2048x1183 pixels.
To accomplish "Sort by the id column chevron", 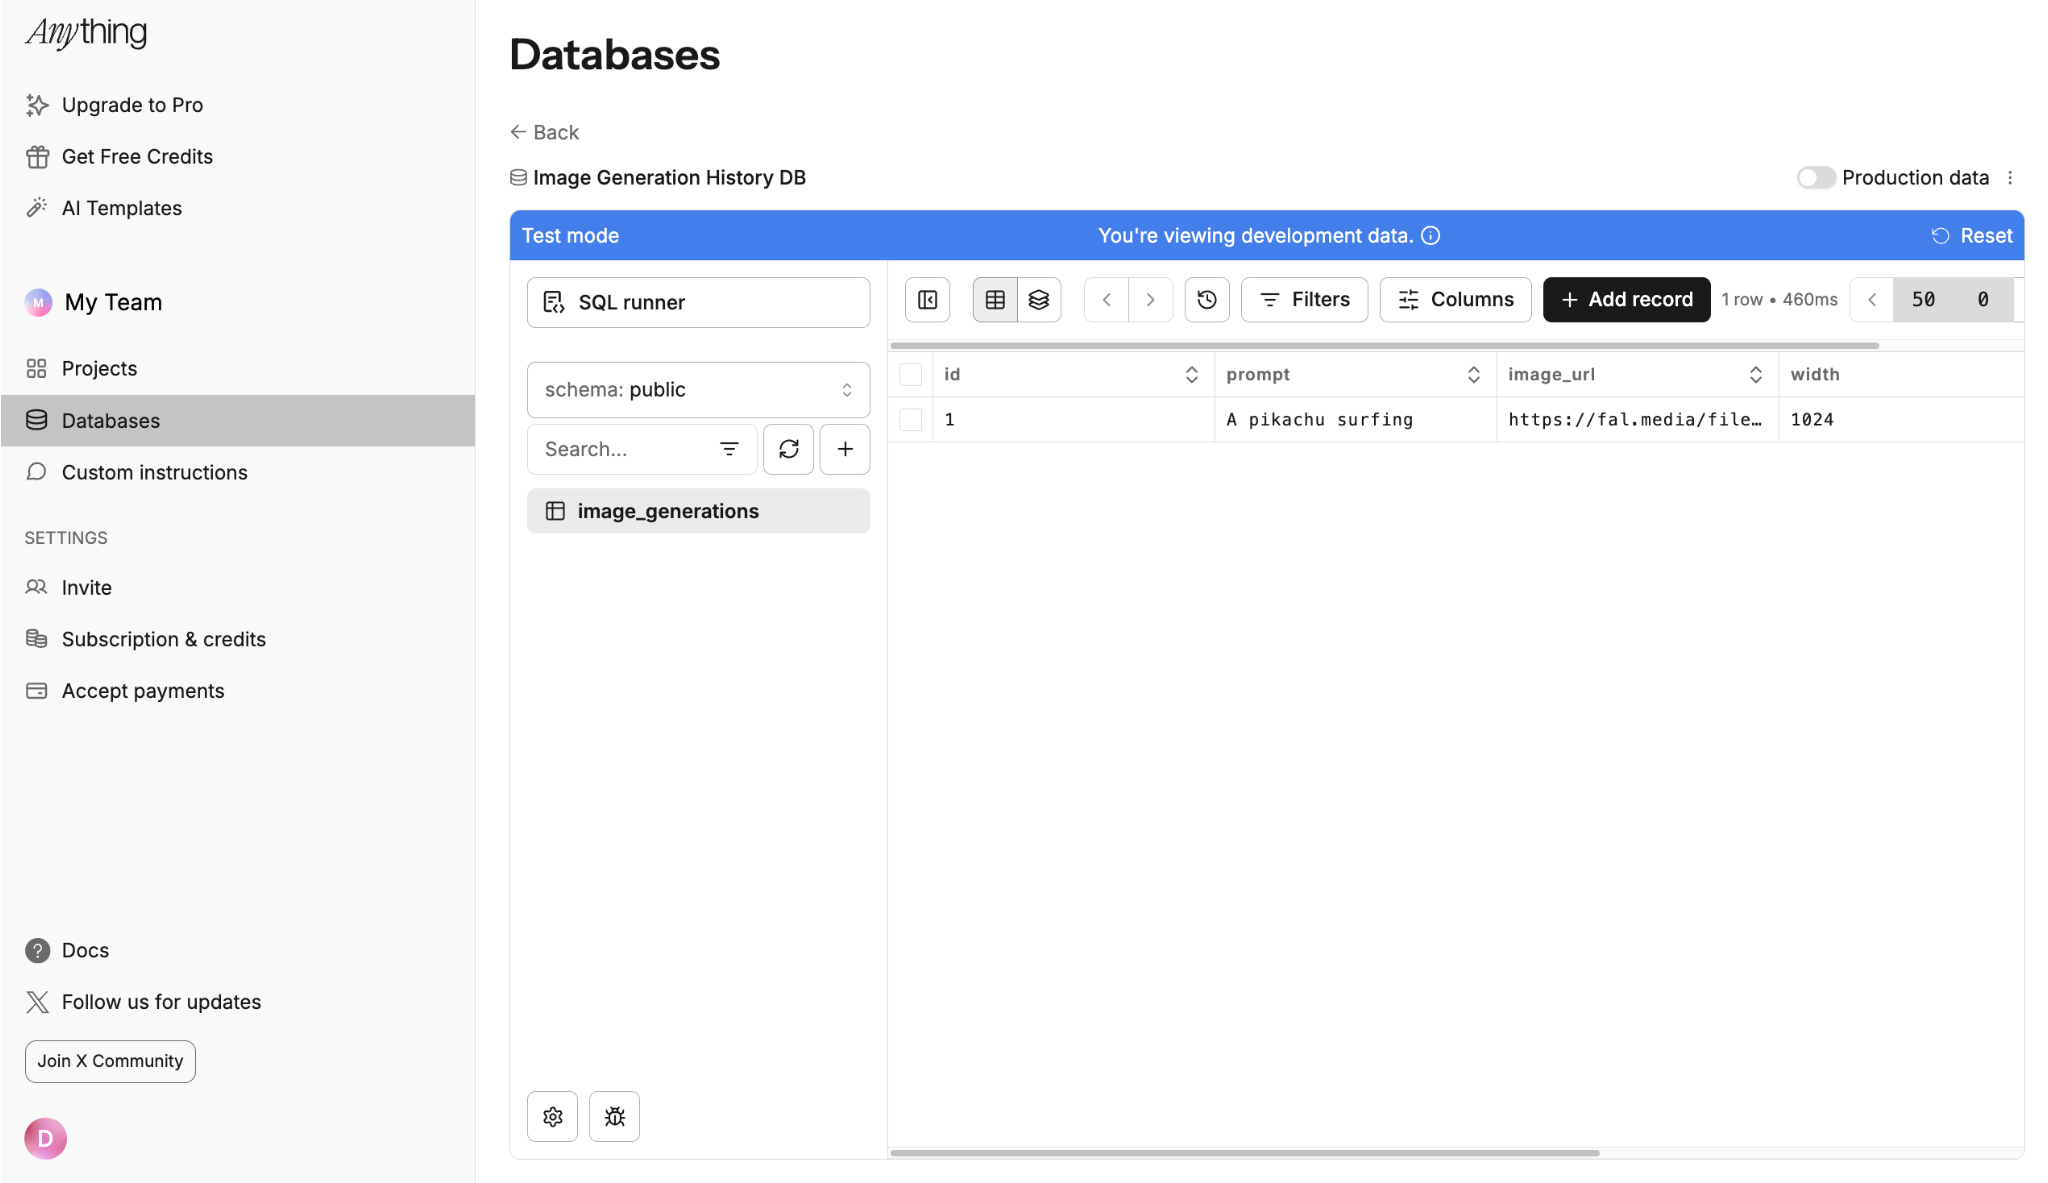I will click(x=1190, y=373).
